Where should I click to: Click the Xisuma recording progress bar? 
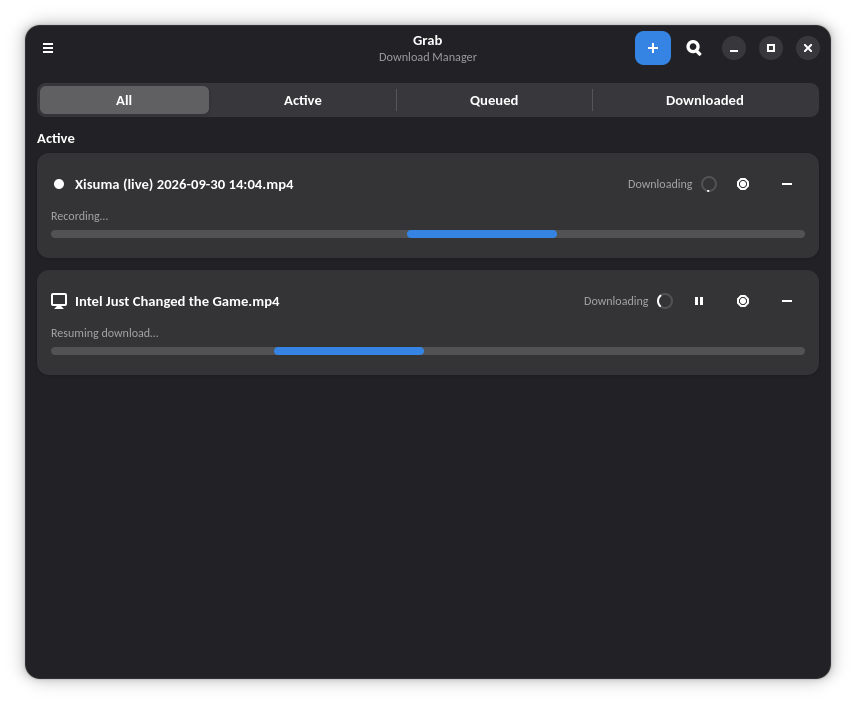tap(427, 234)
